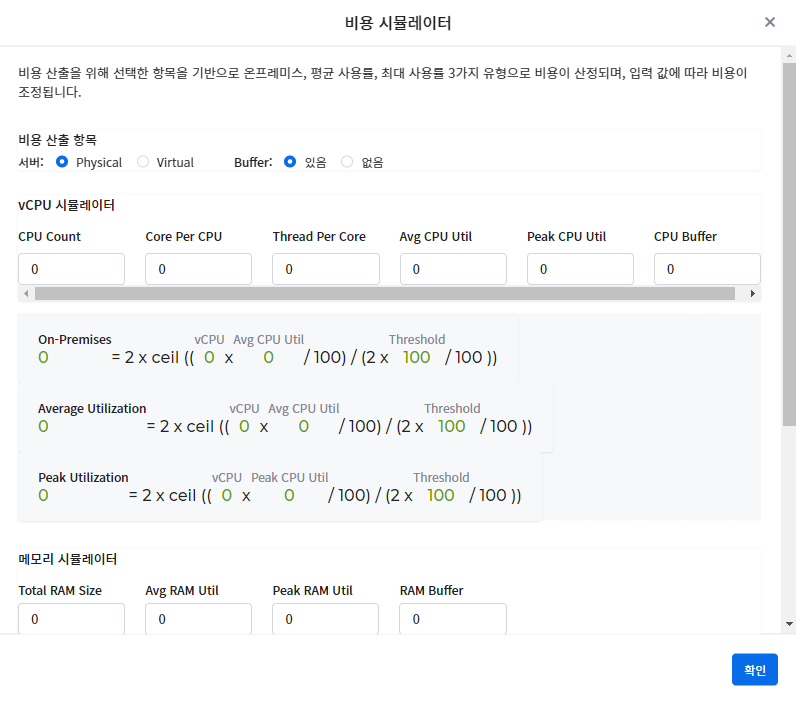Click the vertical scrollbar down arrow
This screenshot has height=703, width=796.
tap(789, 623)
